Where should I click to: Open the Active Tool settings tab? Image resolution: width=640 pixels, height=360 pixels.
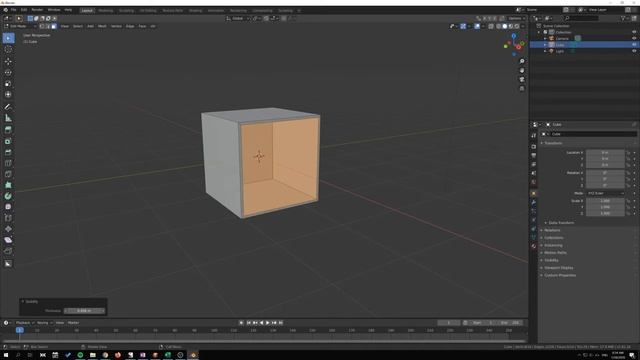(x=533, y=136)
